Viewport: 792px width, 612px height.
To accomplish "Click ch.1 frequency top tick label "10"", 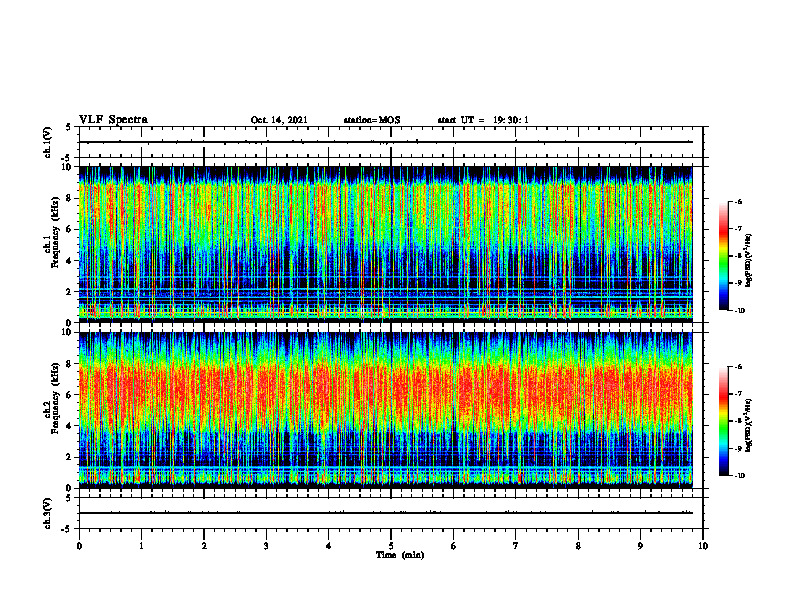I will tap(68, 167).
